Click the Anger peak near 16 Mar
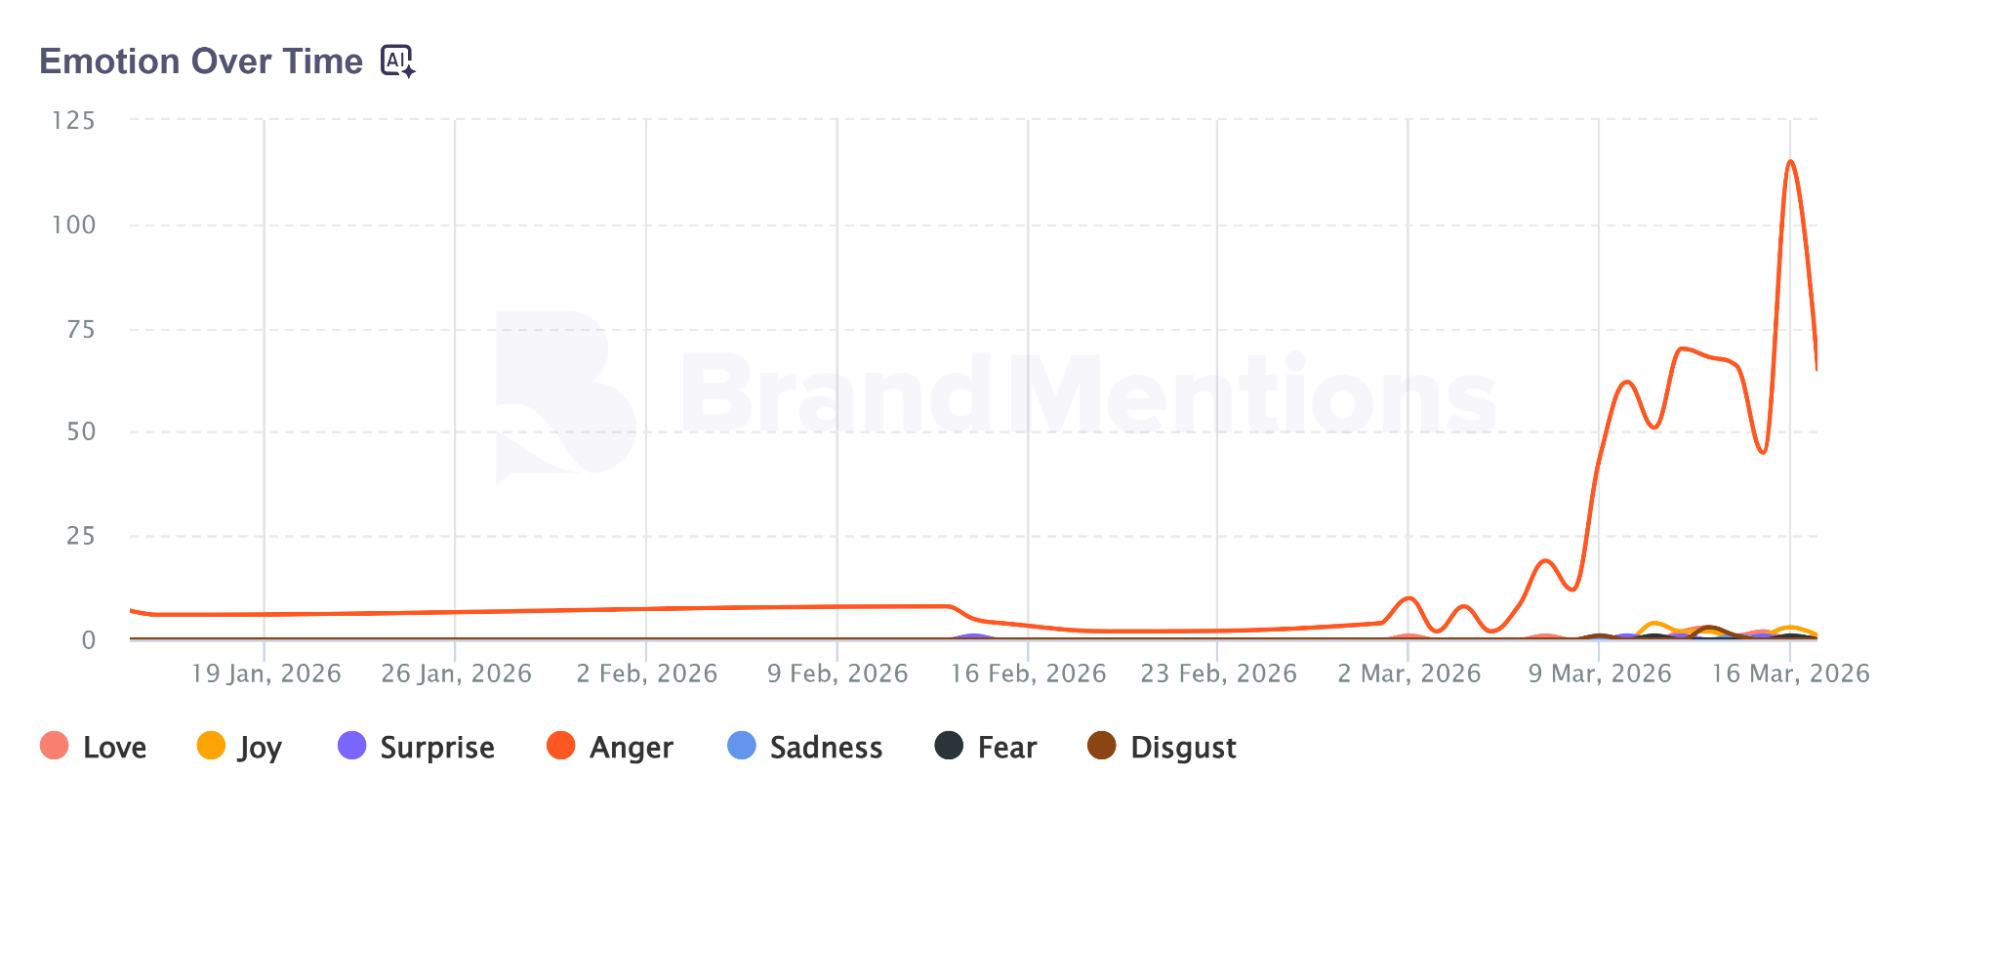Viewport: 1999px width, 953px height. coord(1790,162)
